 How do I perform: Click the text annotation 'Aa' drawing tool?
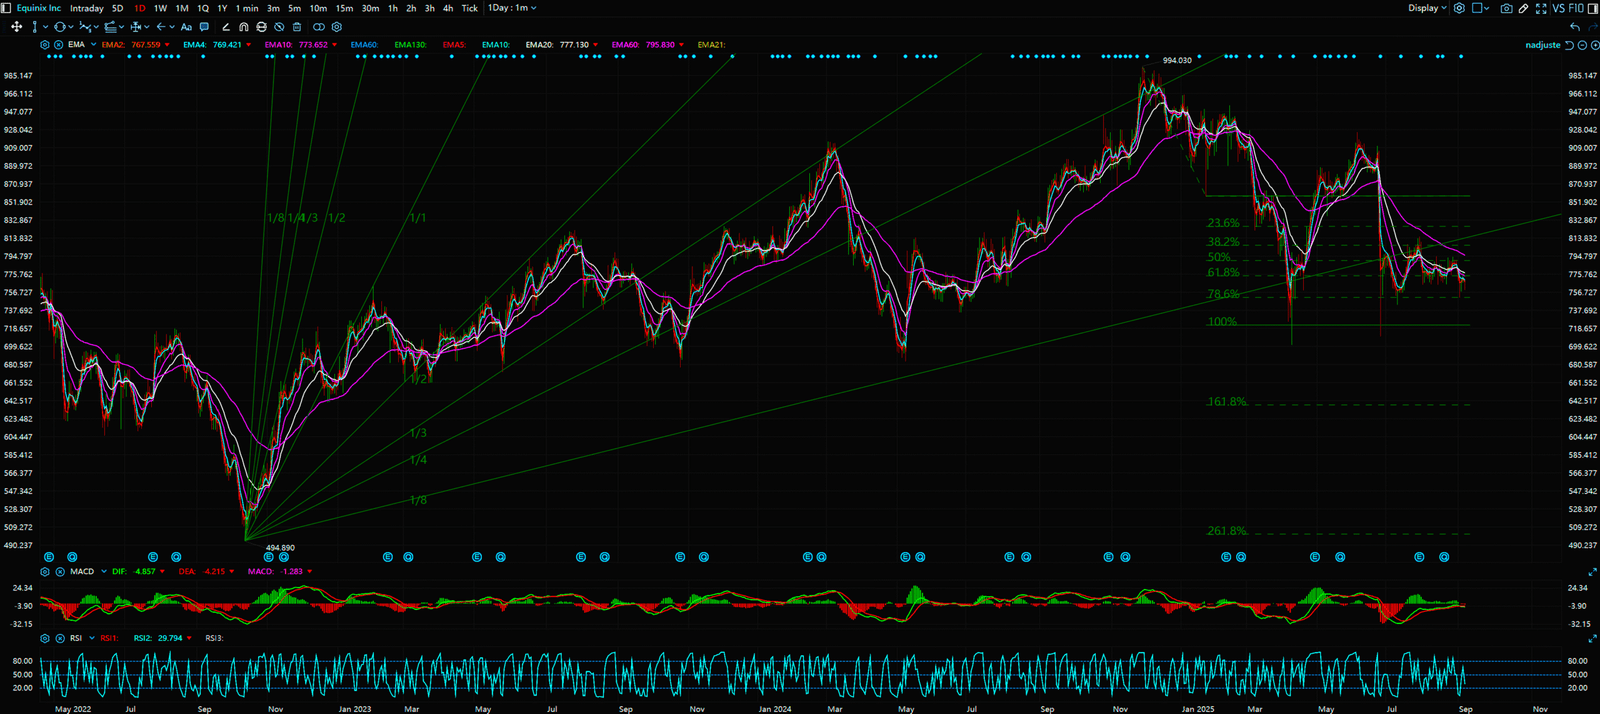(186, 27)
